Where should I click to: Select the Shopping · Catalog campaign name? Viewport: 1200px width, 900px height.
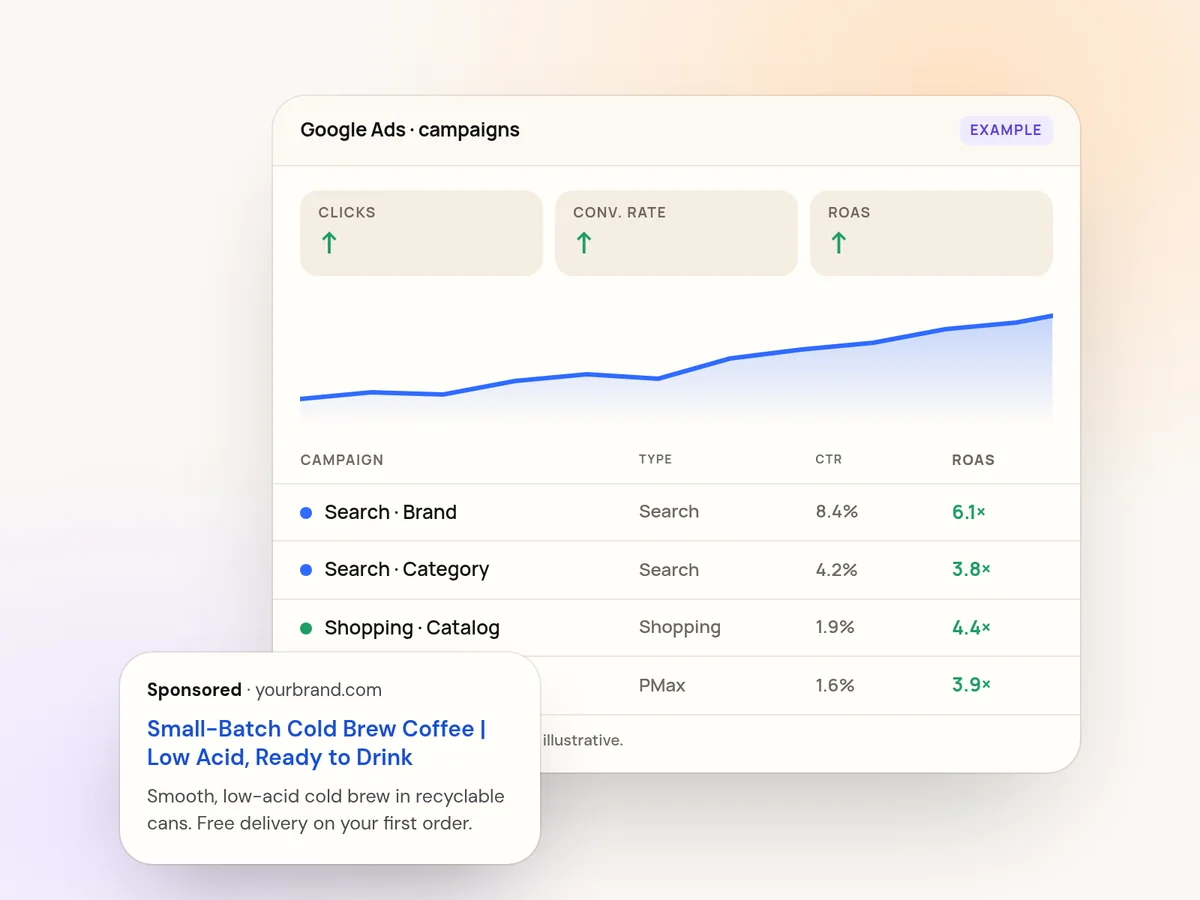tap(412, 628)
